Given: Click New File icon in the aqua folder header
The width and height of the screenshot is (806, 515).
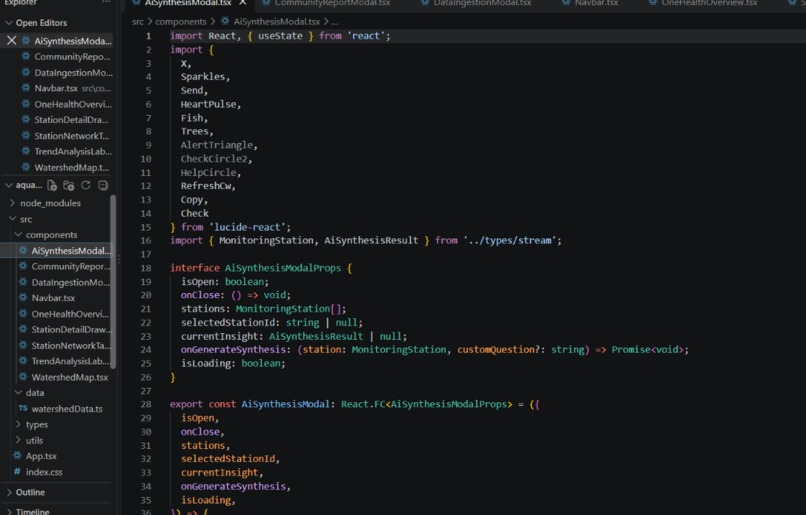Looking at the screenshot, I should [52, 186].
